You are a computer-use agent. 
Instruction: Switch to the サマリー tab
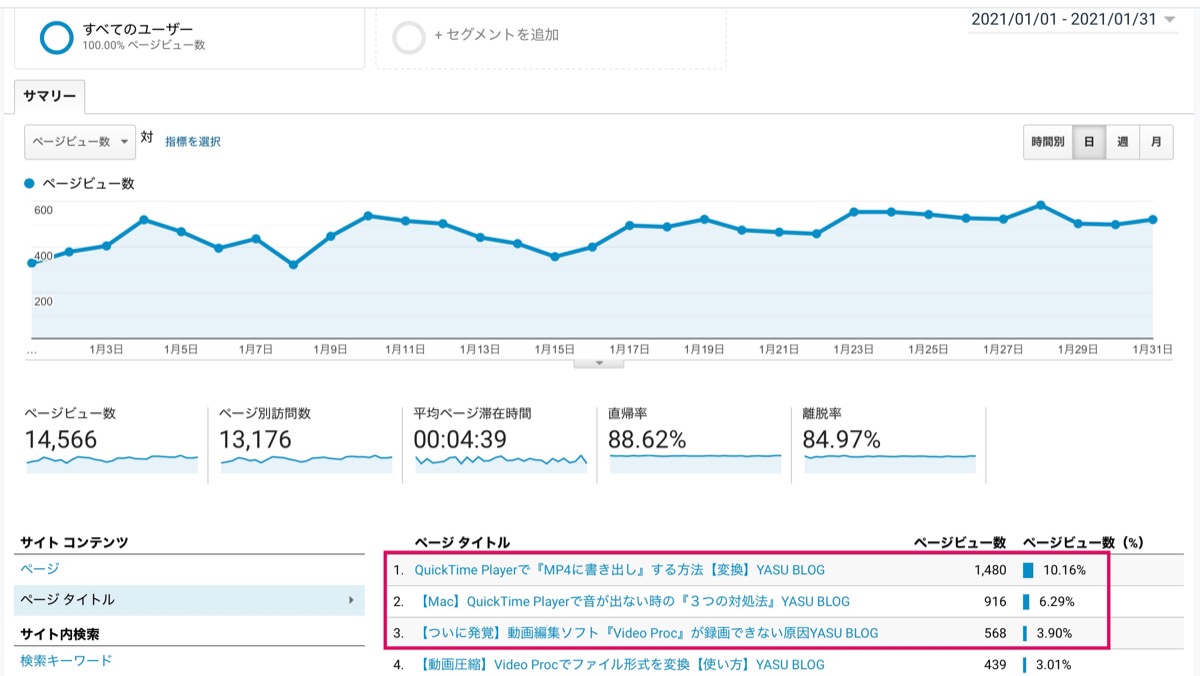pyautogui.click(x=50, y=96)
